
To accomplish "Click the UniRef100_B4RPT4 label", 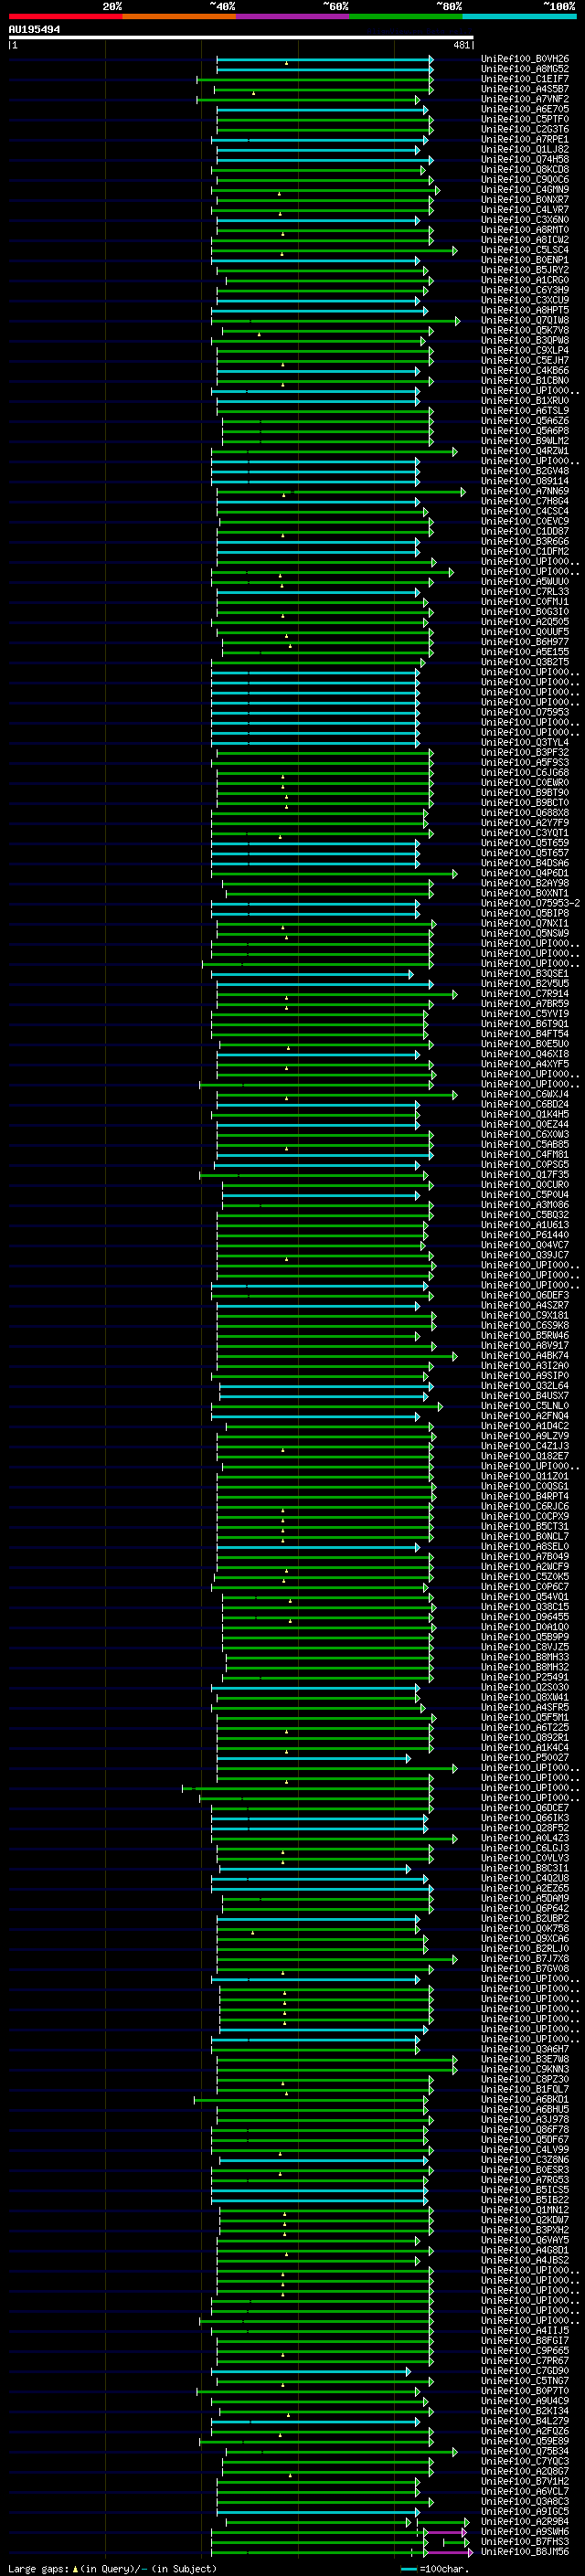I will 525,1496.
